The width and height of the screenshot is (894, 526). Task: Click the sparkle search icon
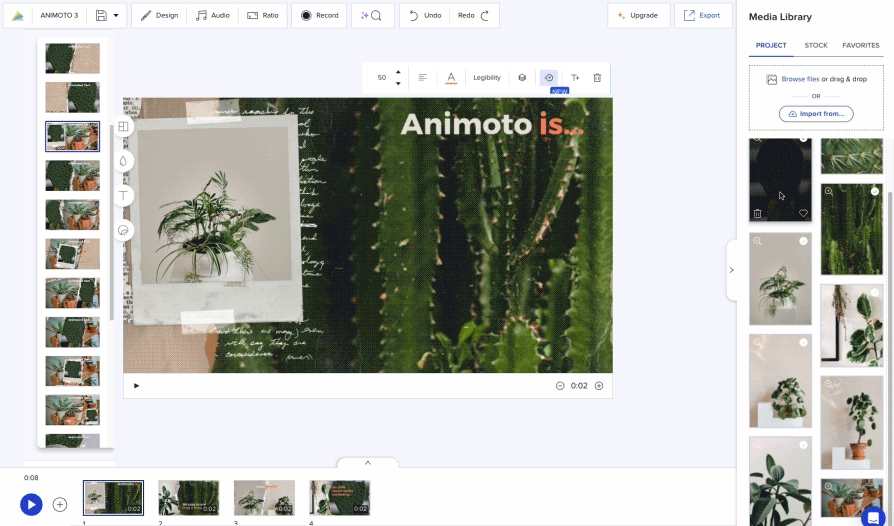click(x=371, y=15)
